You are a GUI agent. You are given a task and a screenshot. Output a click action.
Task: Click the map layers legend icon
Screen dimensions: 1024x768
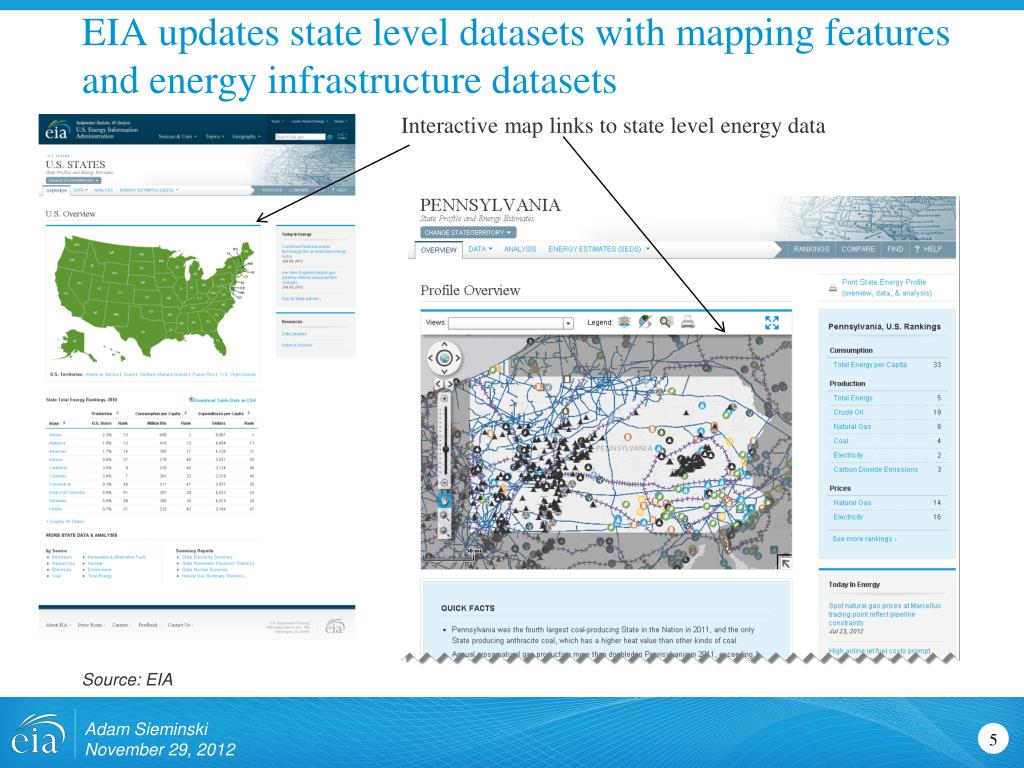[625, 321]
